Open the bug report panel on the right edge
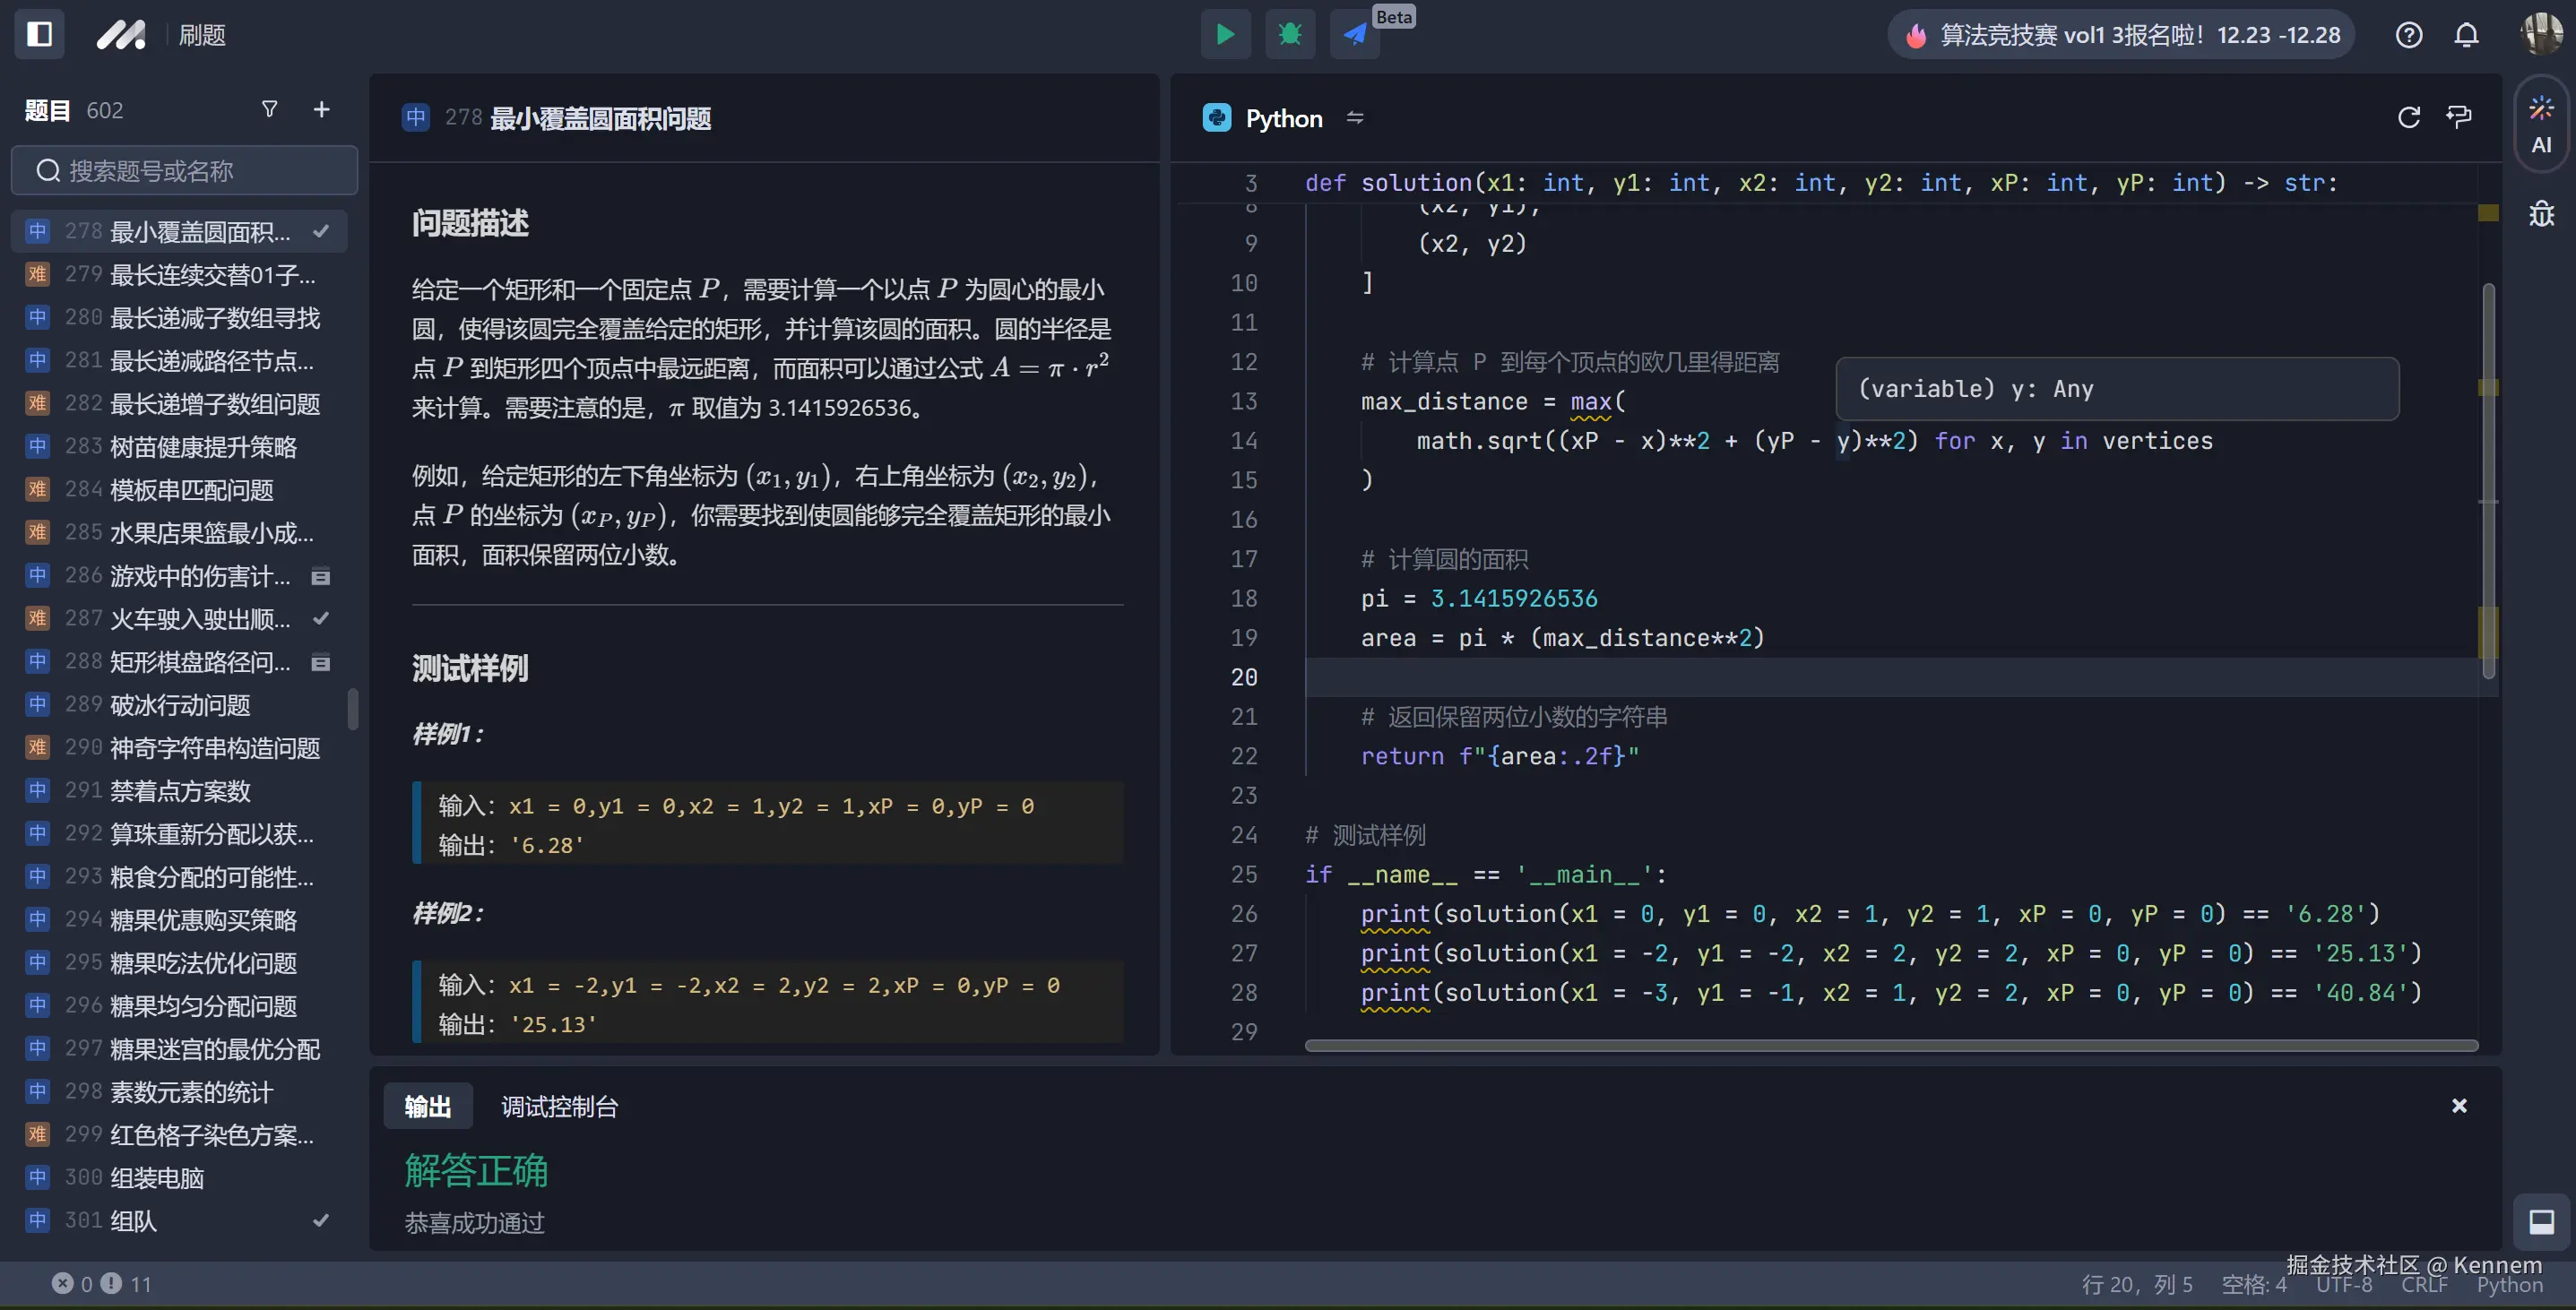The image size is (2576, 1310). (x=2541, y=213)
